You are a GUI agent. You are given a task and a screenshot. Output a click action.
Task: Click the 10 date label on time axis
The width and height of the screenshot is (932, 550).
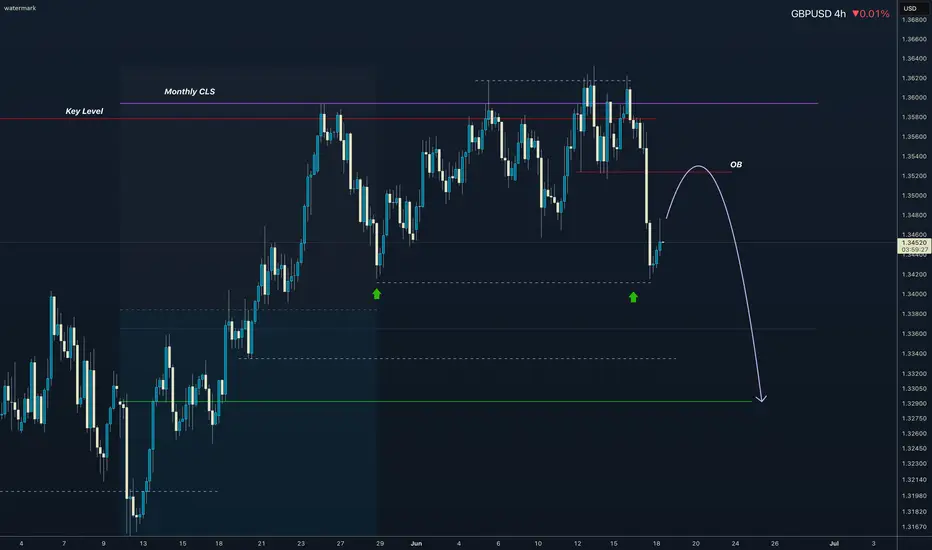coord(538,543)
